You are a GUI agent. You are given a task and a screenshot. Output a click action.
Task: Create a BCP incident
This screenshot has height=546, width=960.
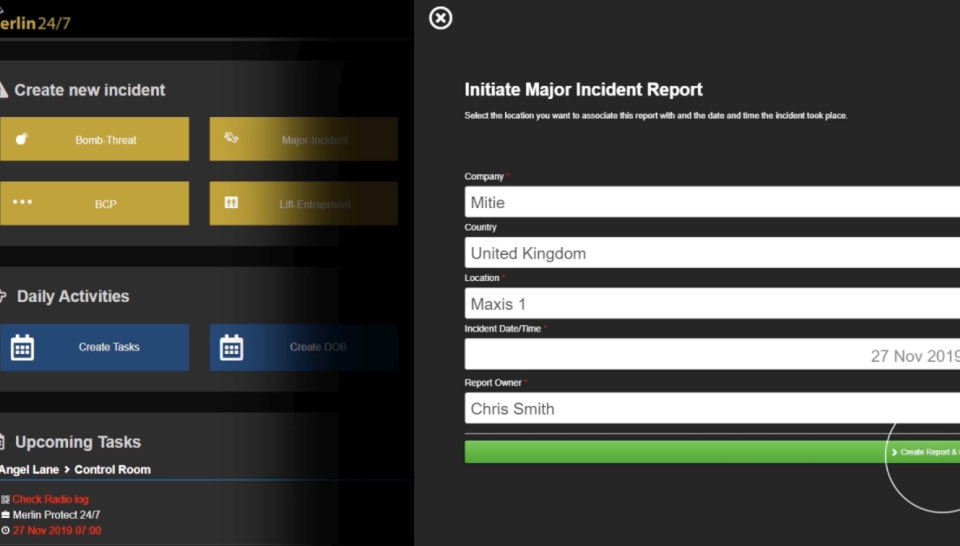pos(94,203)
